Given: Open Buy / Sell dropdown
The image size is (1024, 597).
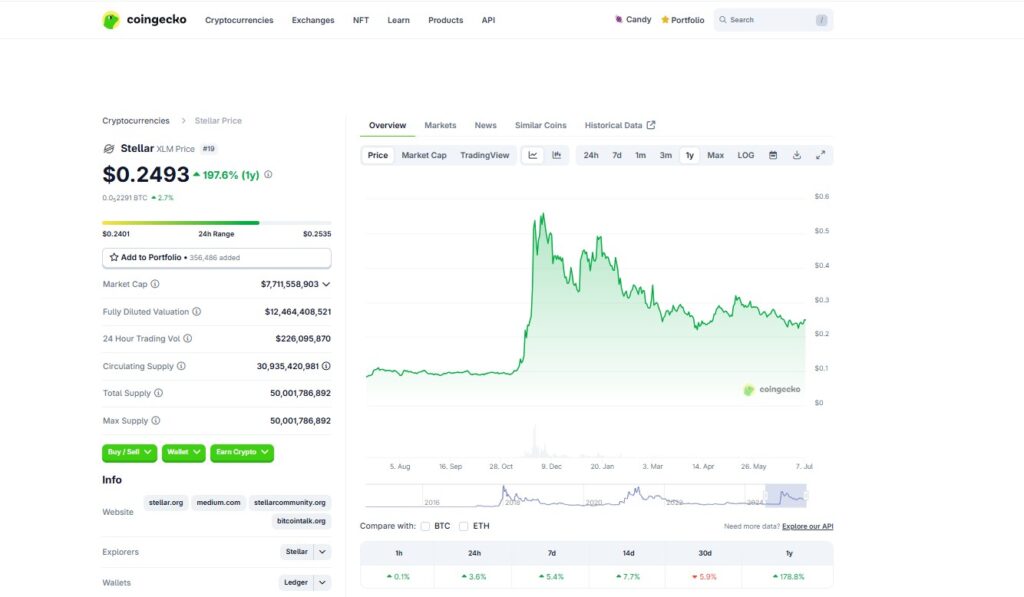Looking at the screenshot, I should (129, 452).
